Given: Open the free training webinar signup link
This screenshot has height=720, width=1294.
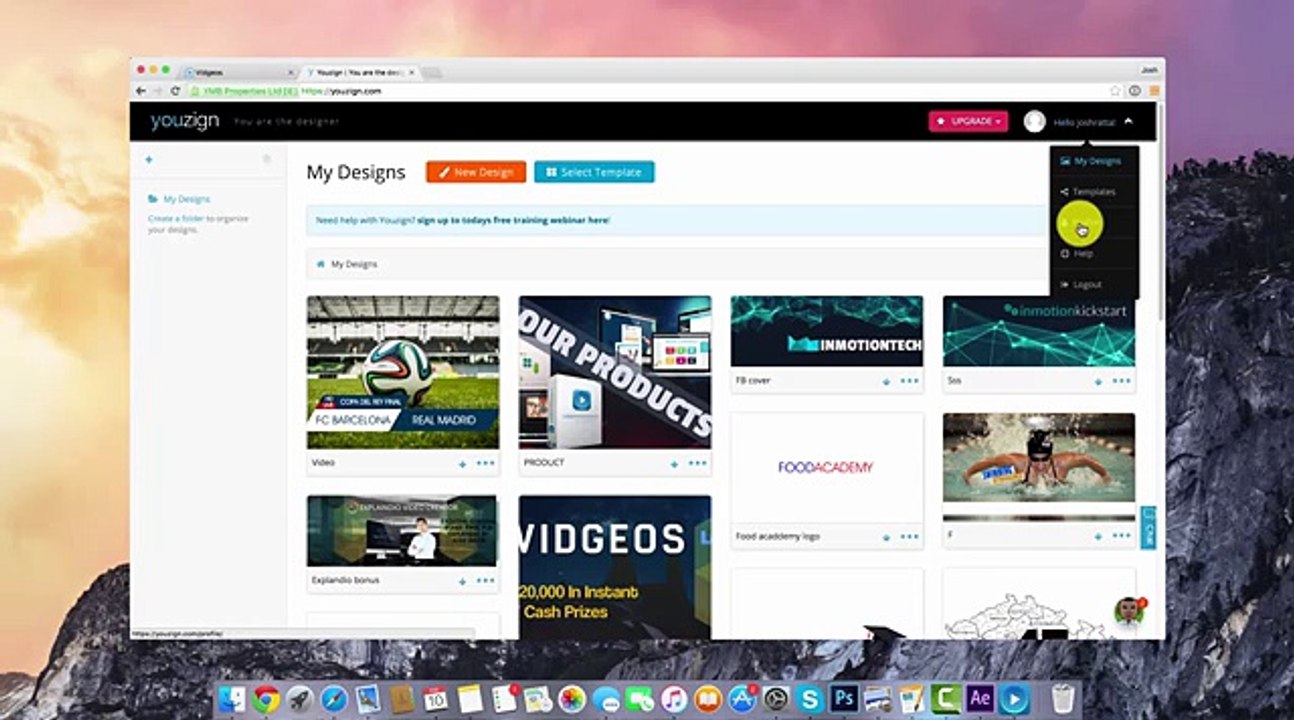Looking at the screenshot, I should 513,220.
